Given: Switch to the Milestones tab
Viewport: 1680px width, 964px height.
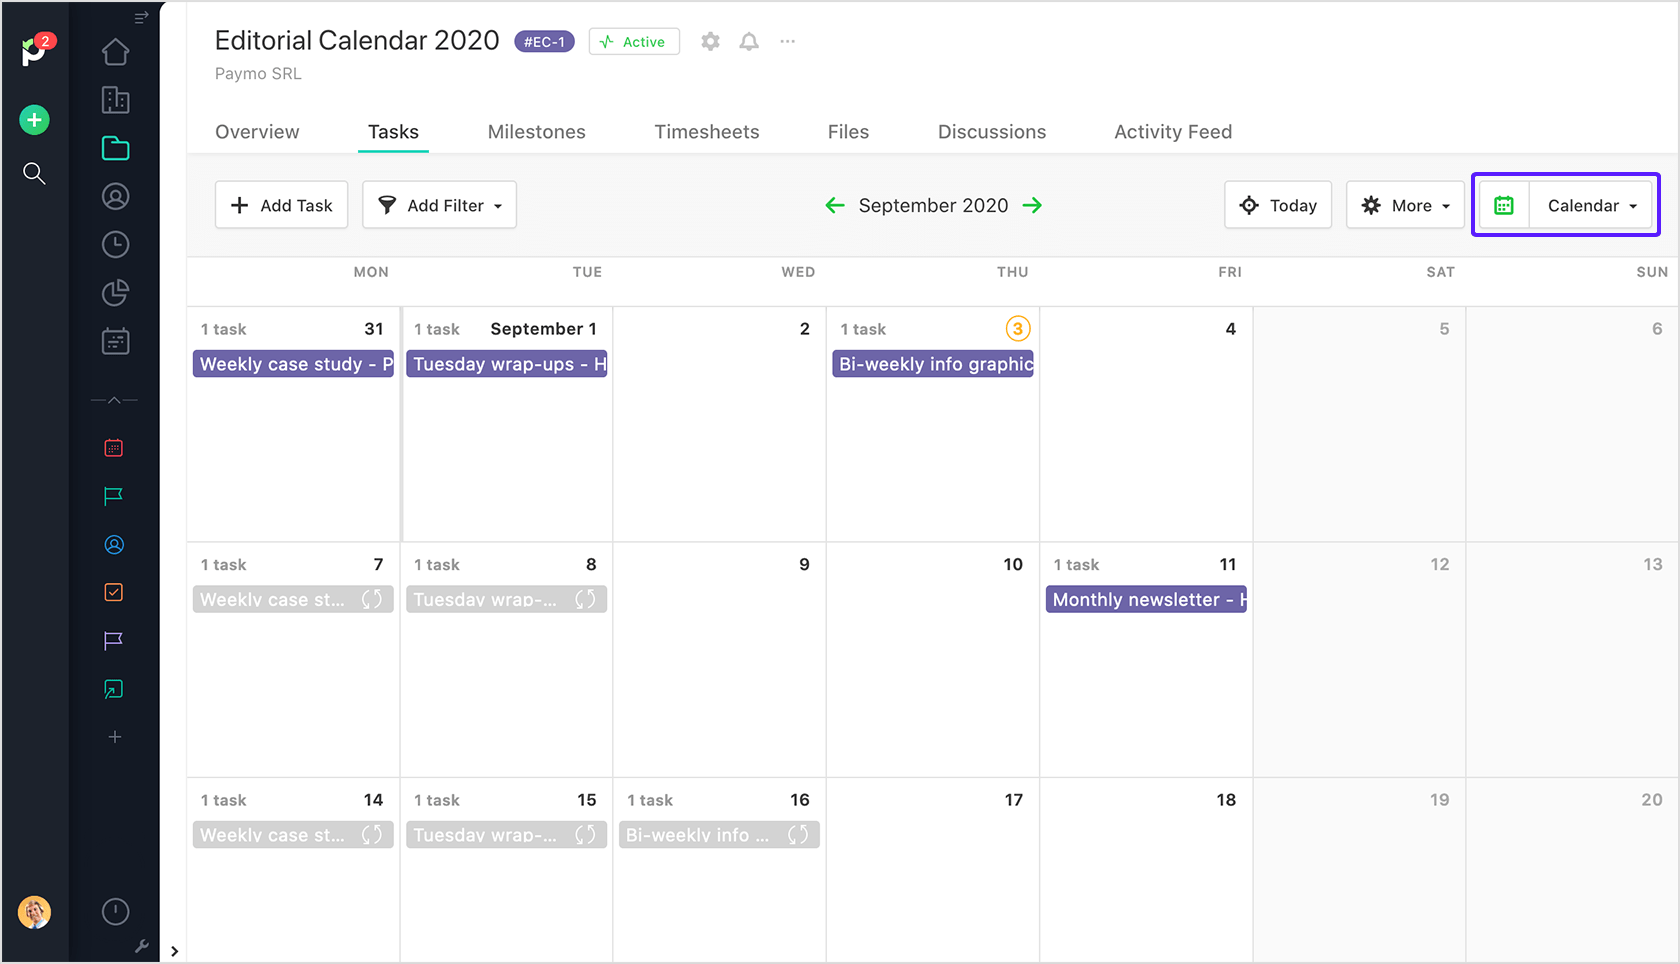Looking at the screenshot, I should [x=536, y=132].
